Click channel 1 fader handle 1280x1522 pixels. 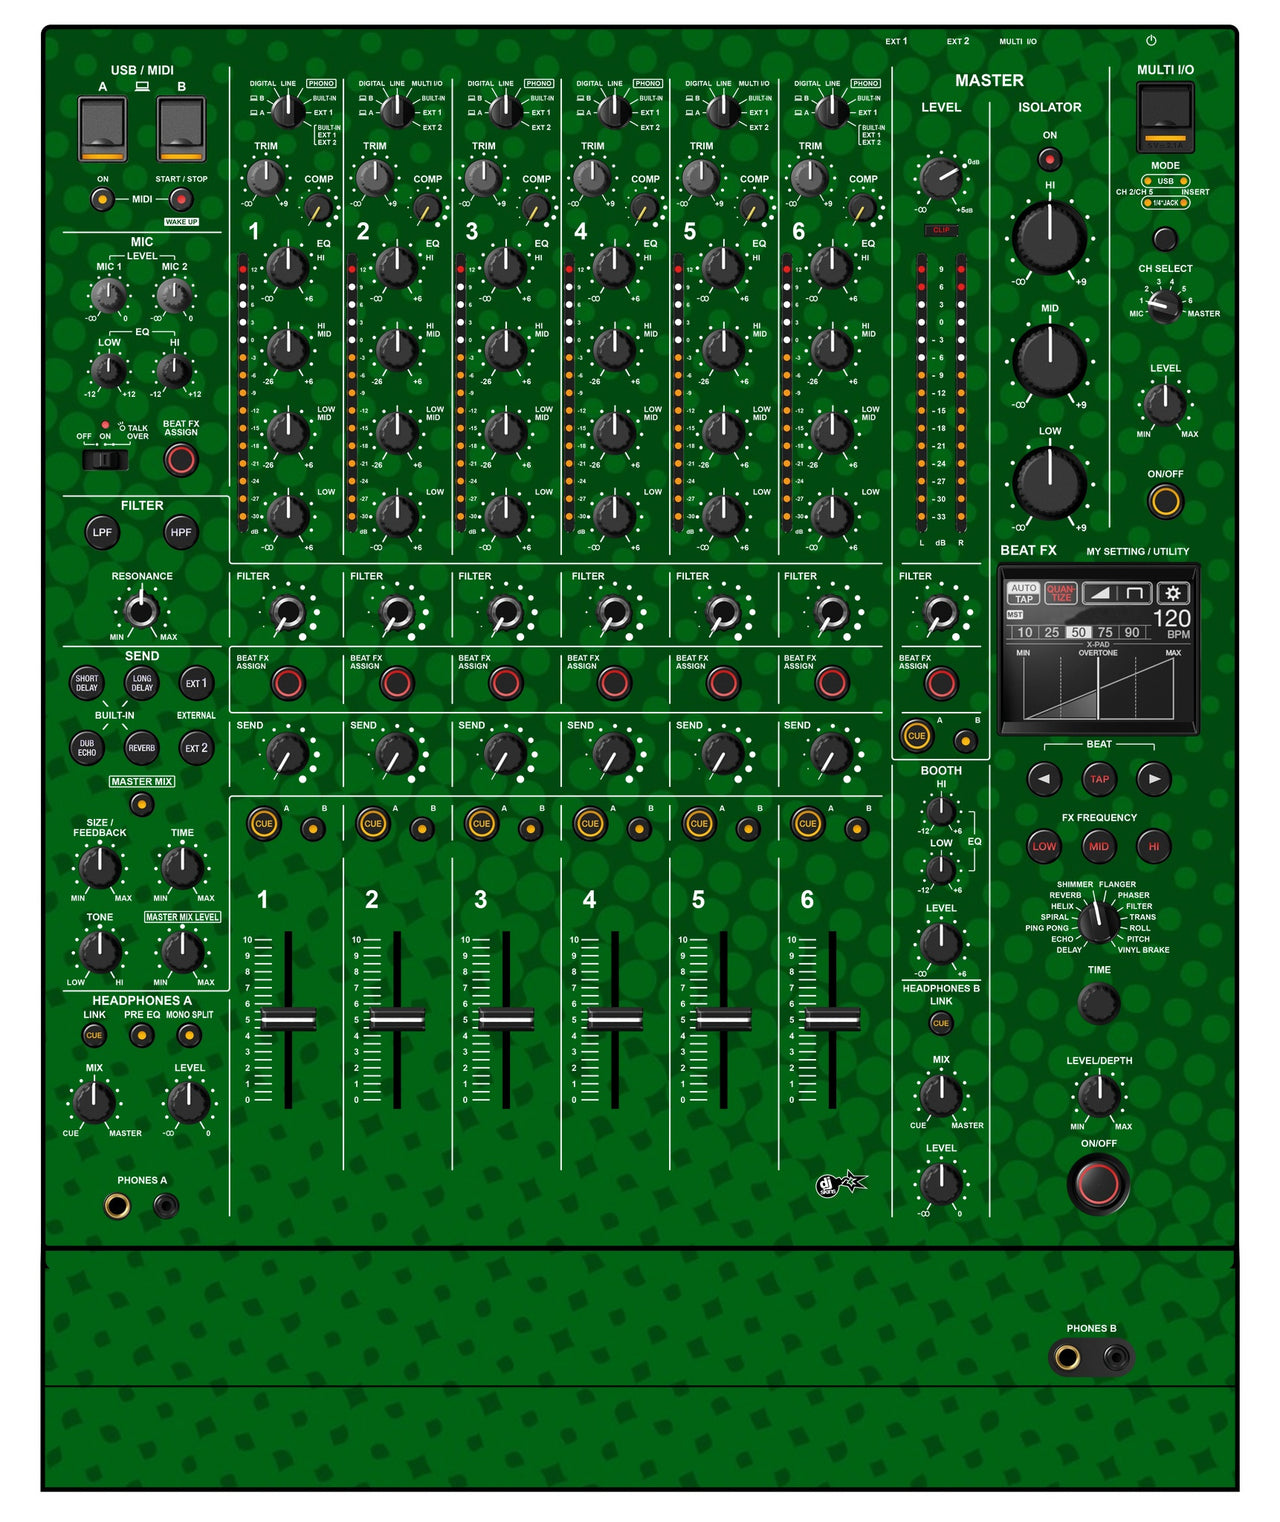point(288,1019)
